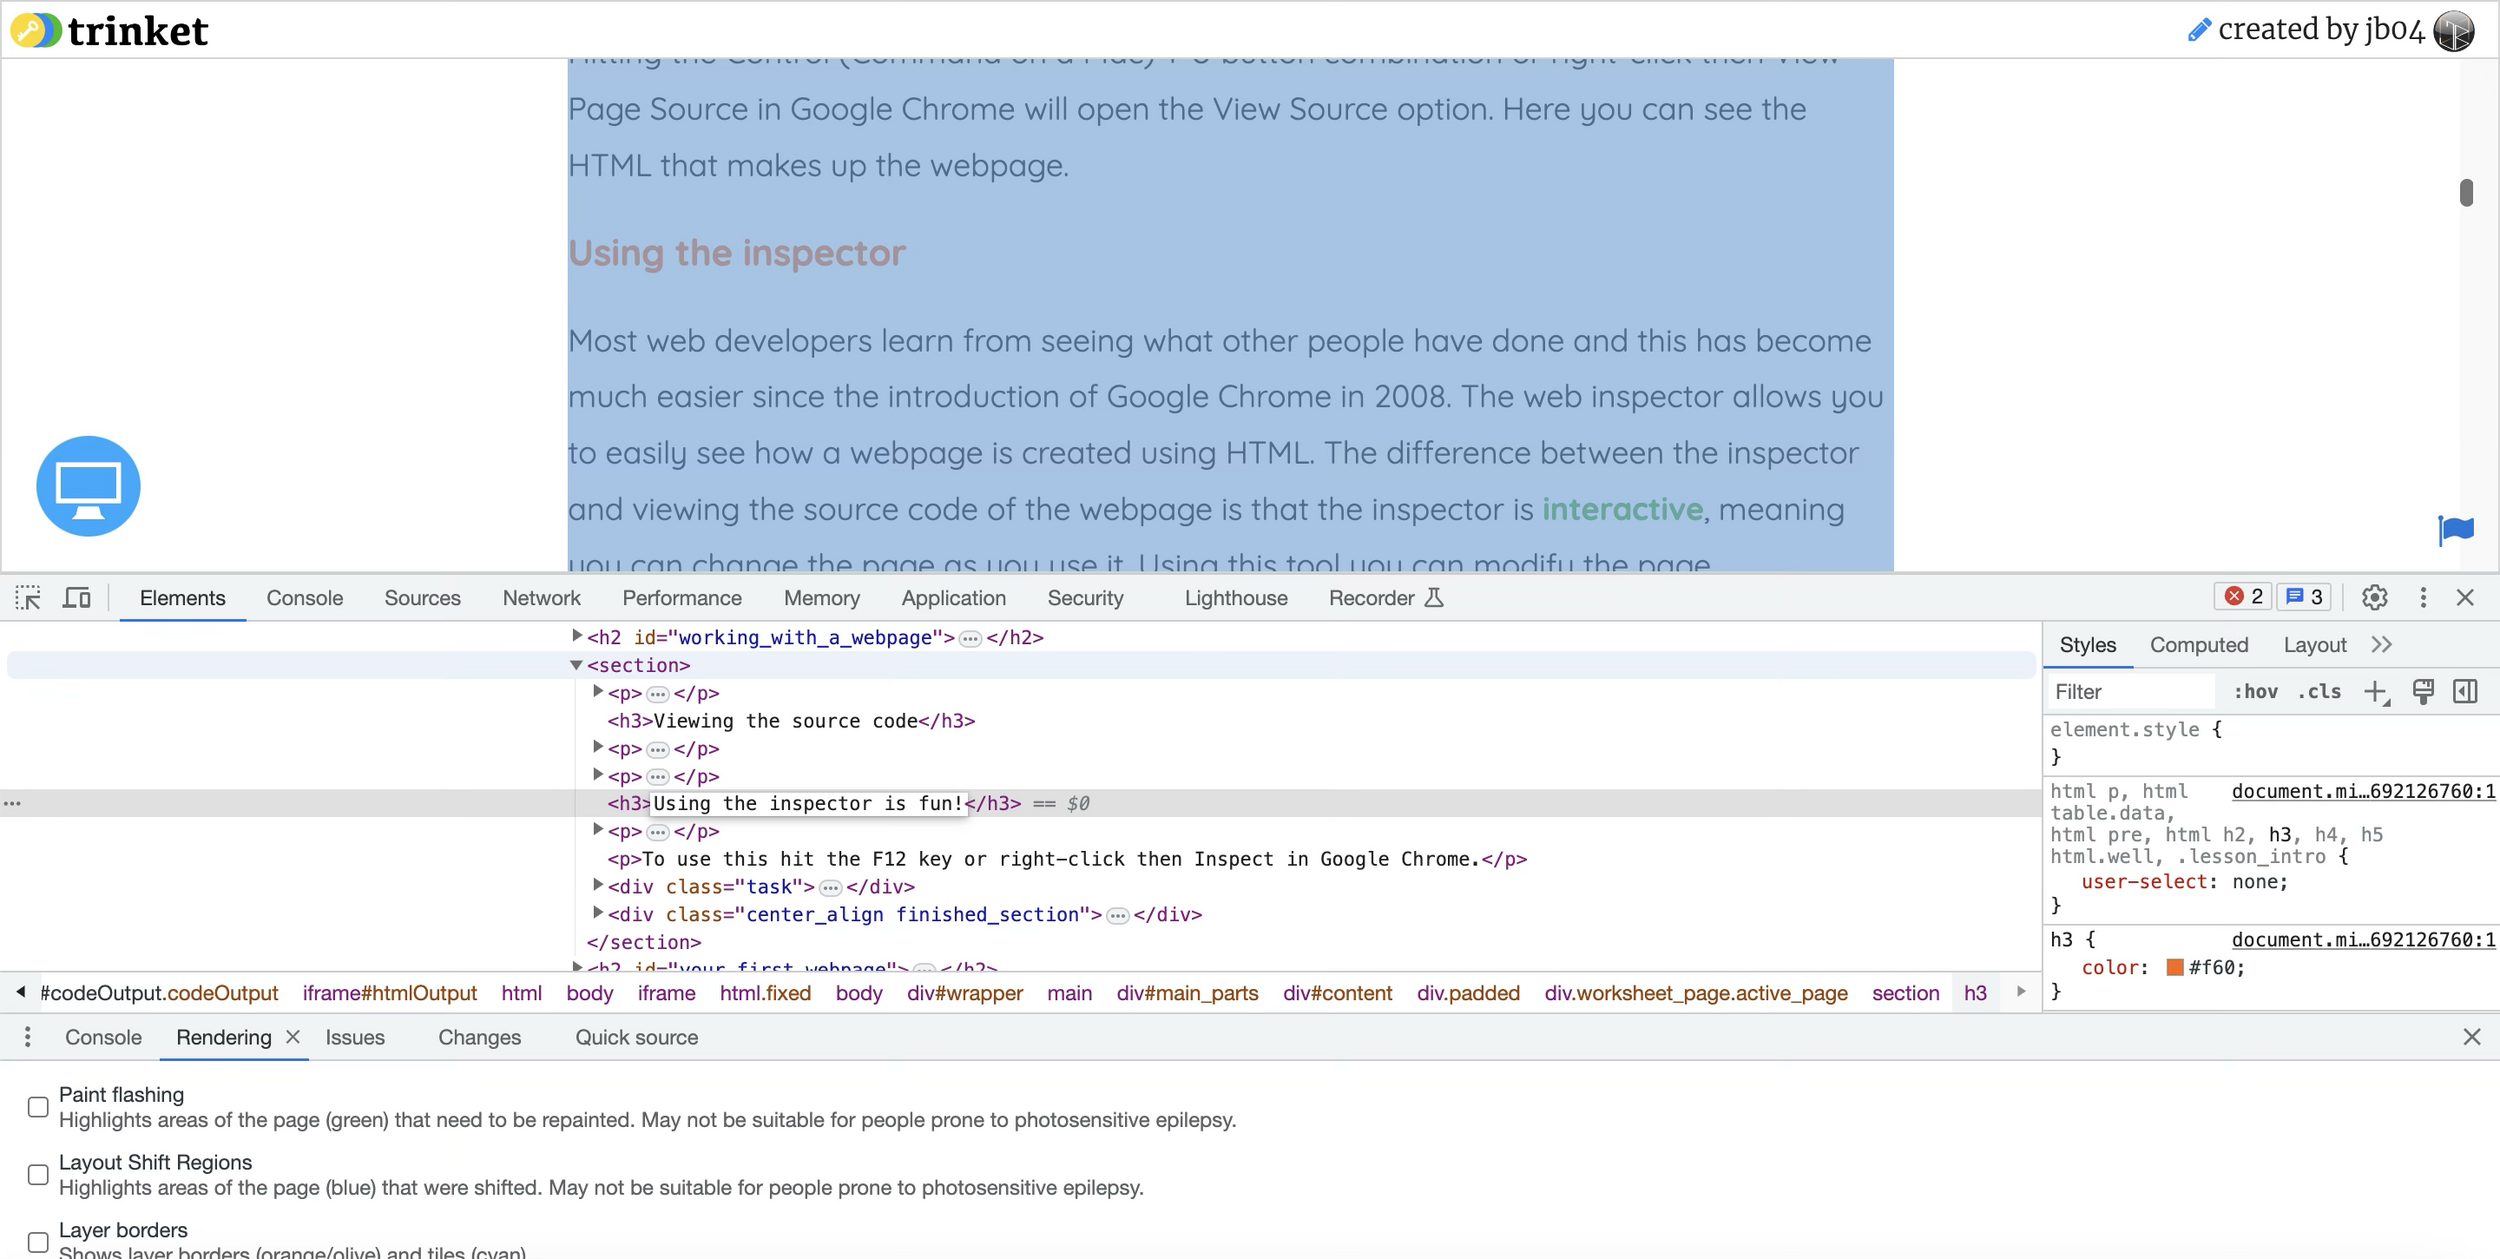
Task: Enable the Layout Shift Regions checkbox
Action: (x=38, y=1175)
